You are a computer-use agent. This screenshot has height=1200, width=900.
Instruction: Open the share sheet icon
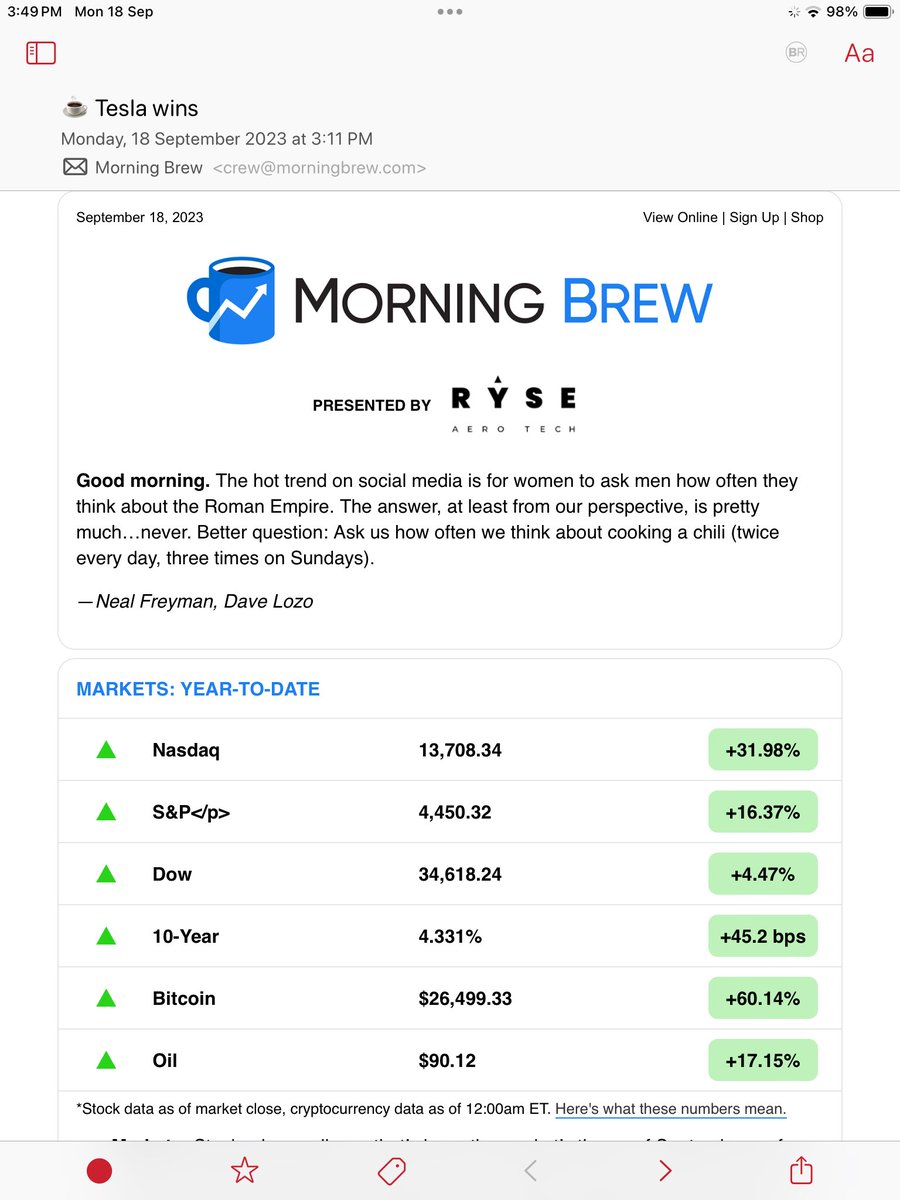pyautogui.click(x=800, y=1169)
